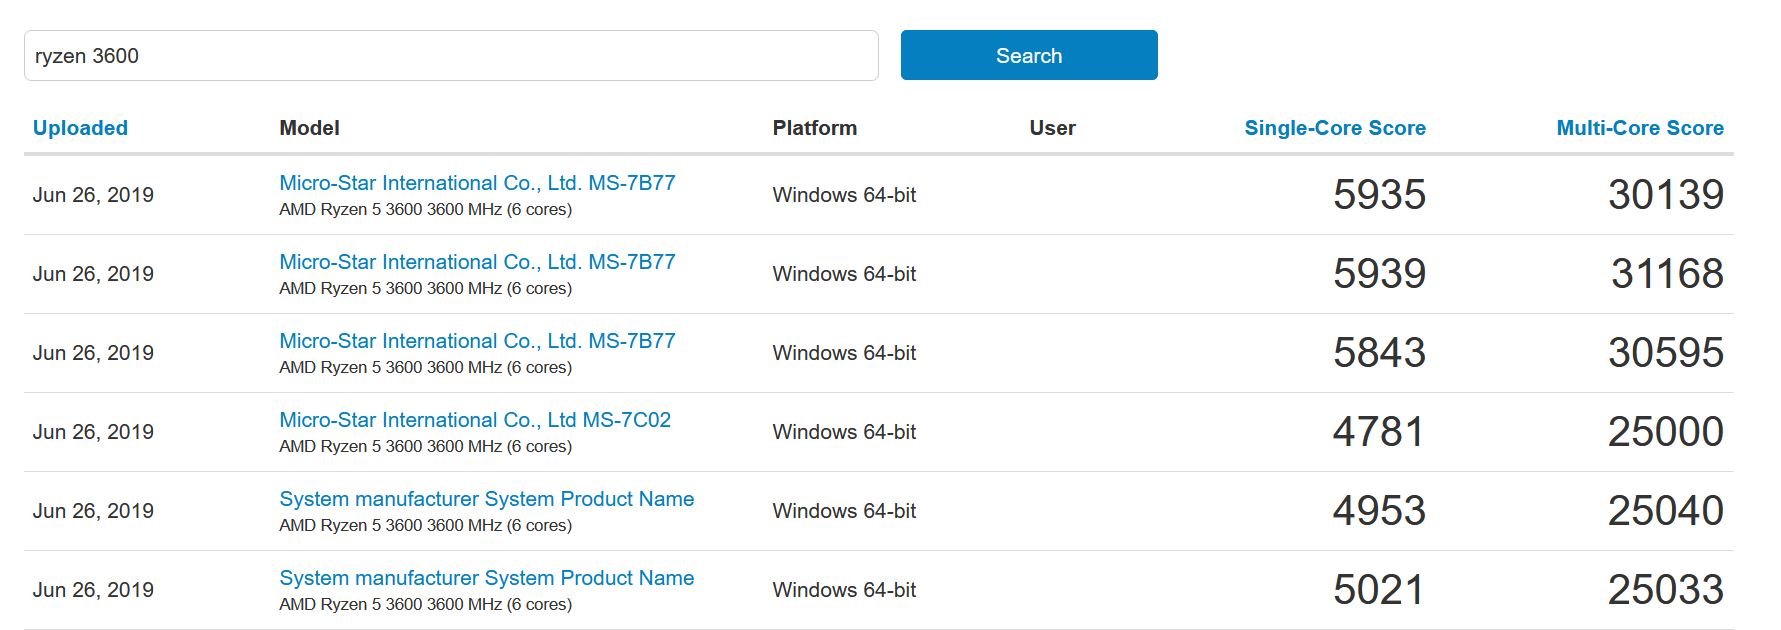Click the Model column header
The height and width of the screenshot is (630, 1781).
tap(309, 128)
